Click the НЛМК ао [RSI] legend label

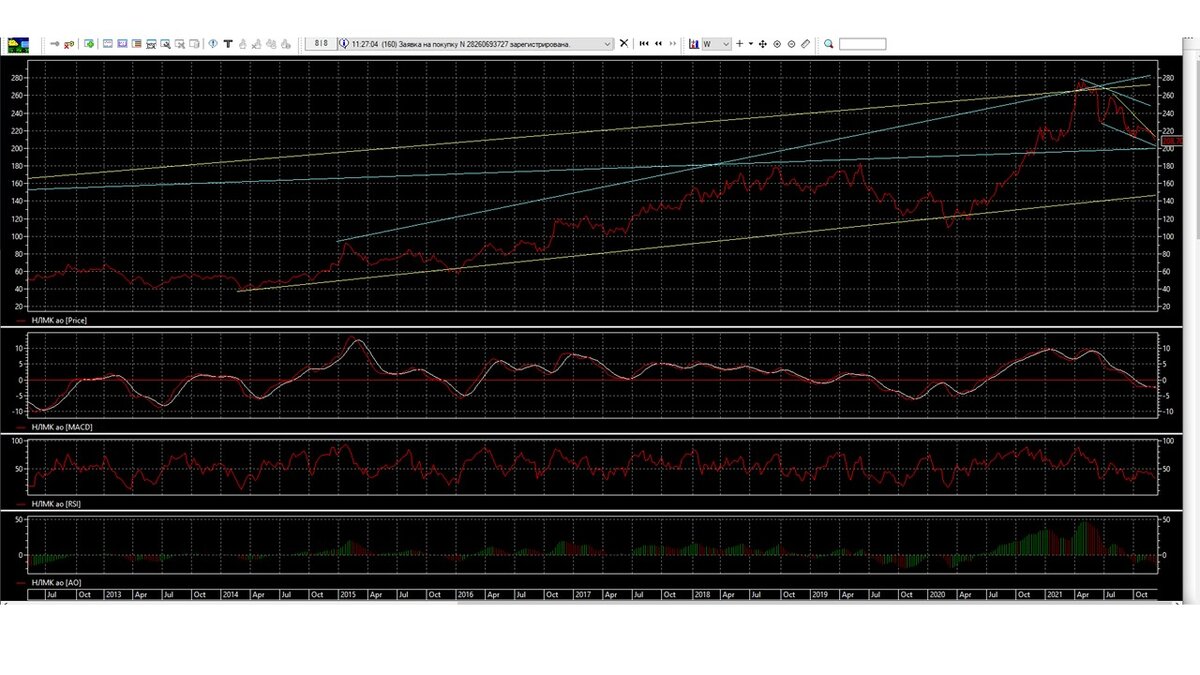[x=57, y=505]
